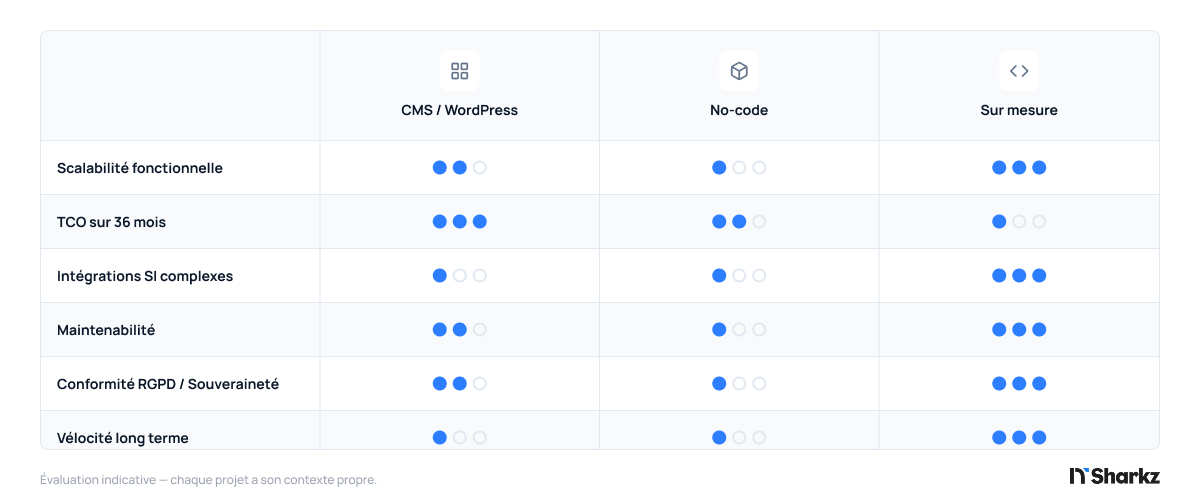Click the Évaluation indicative footnote text

coord(208,480)
